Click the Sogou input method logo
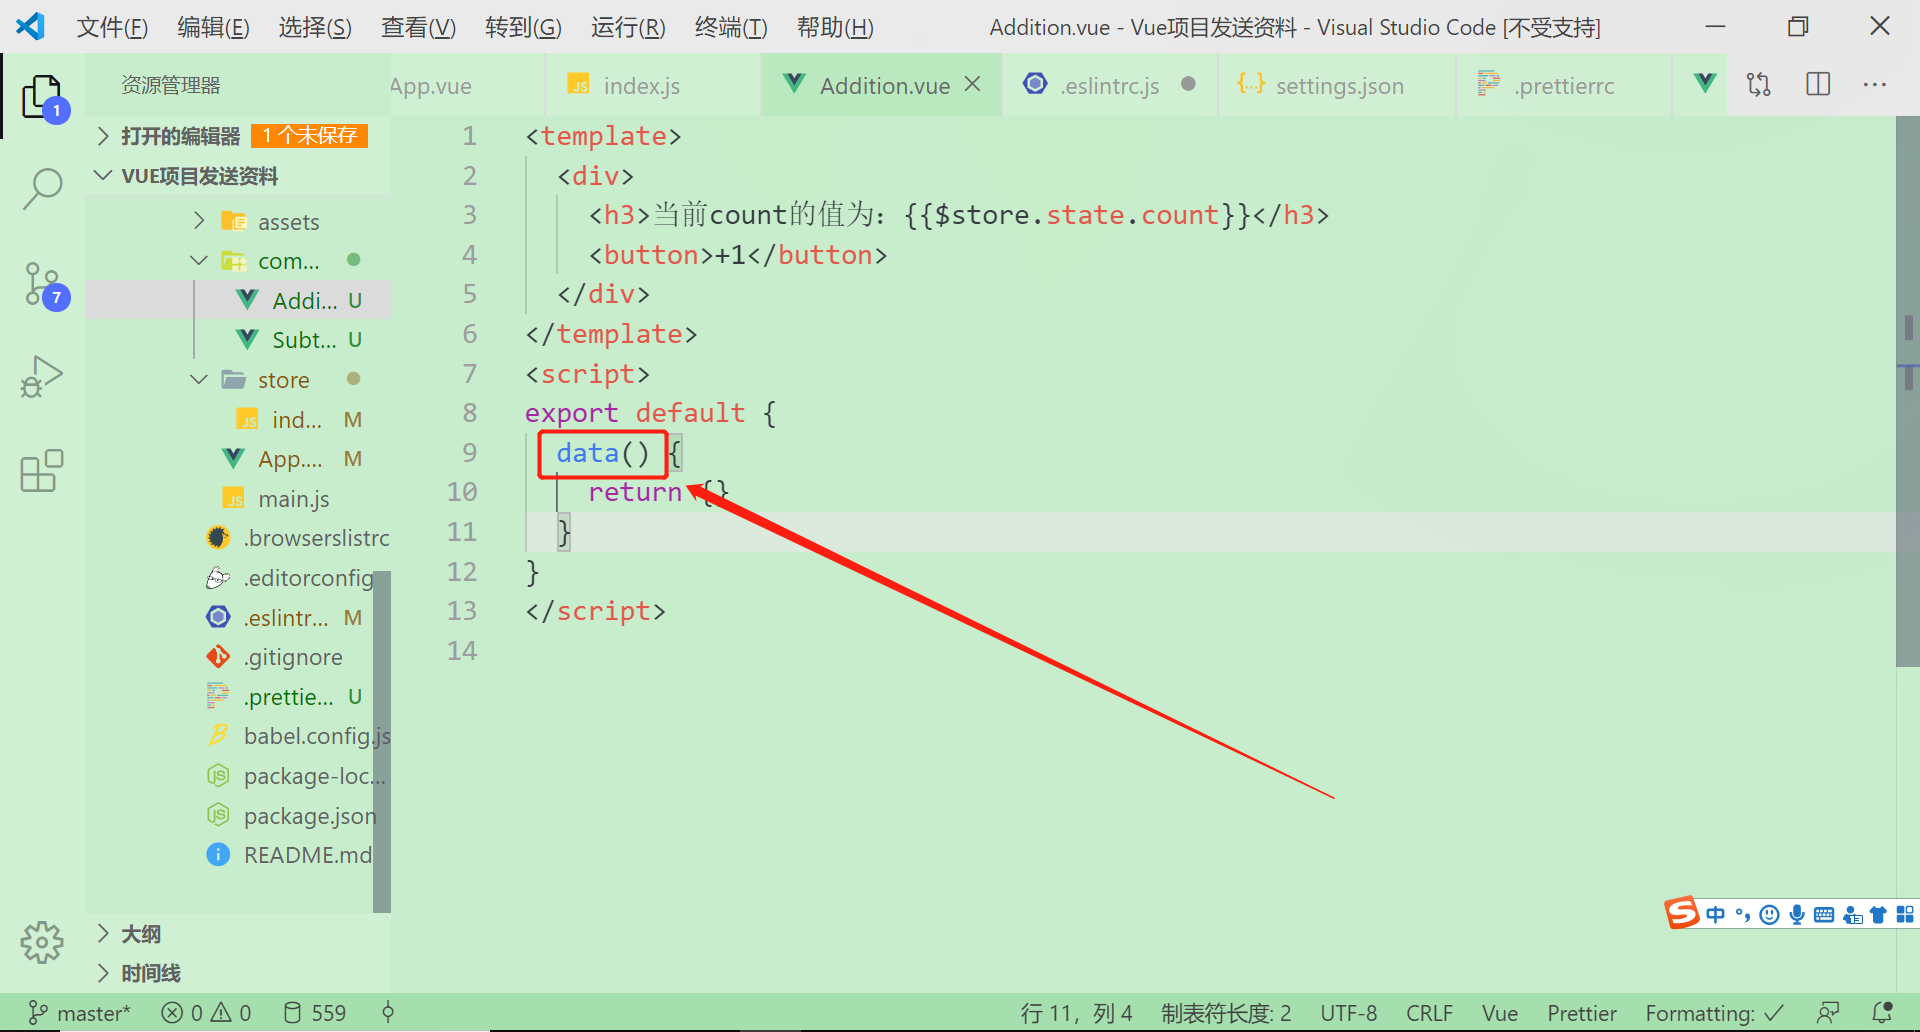1920x1032 pixels. coord(1682,913)
